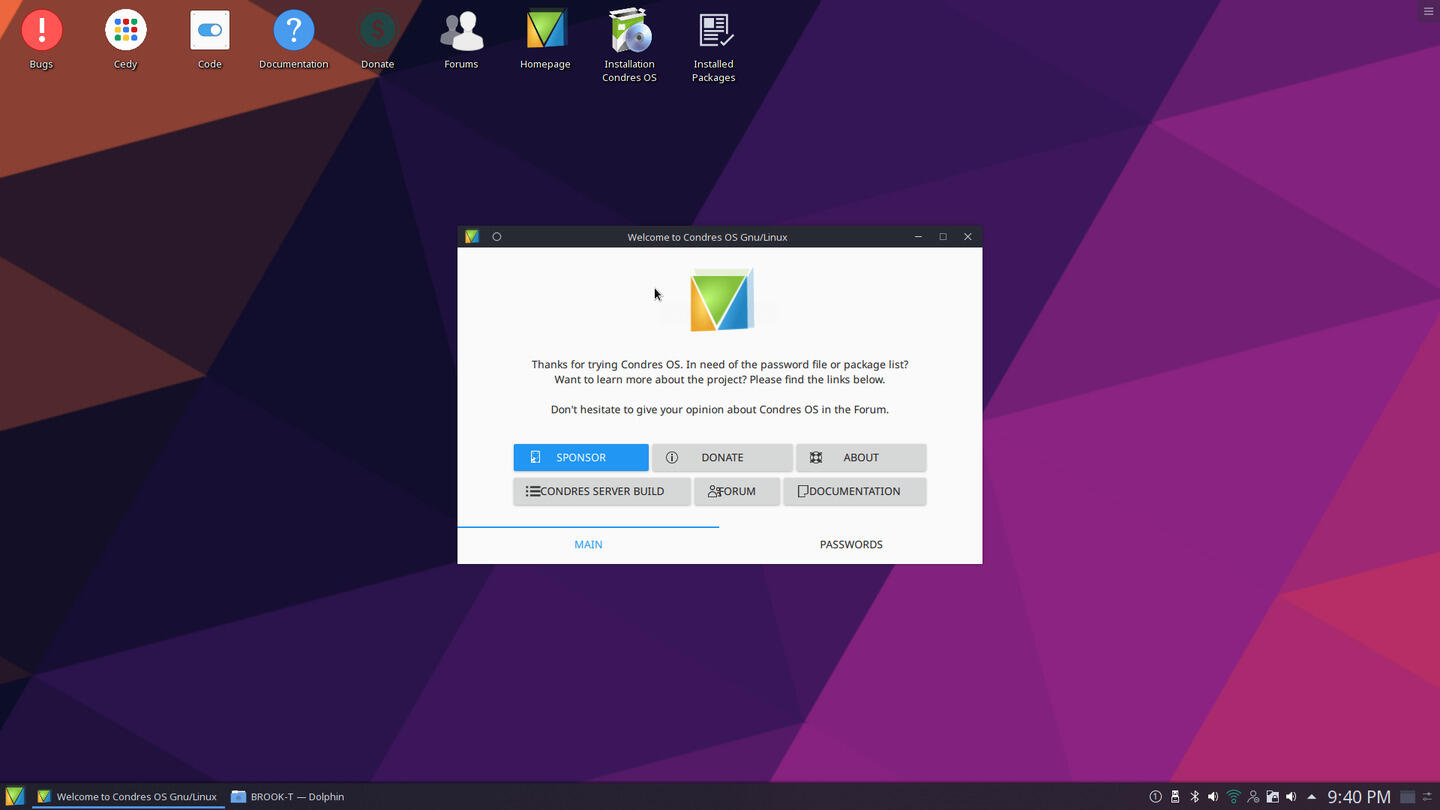Open the notifications tray icon
Image resolution: width=1440 pixels, height=810 pixels.
coord(1155,797)
